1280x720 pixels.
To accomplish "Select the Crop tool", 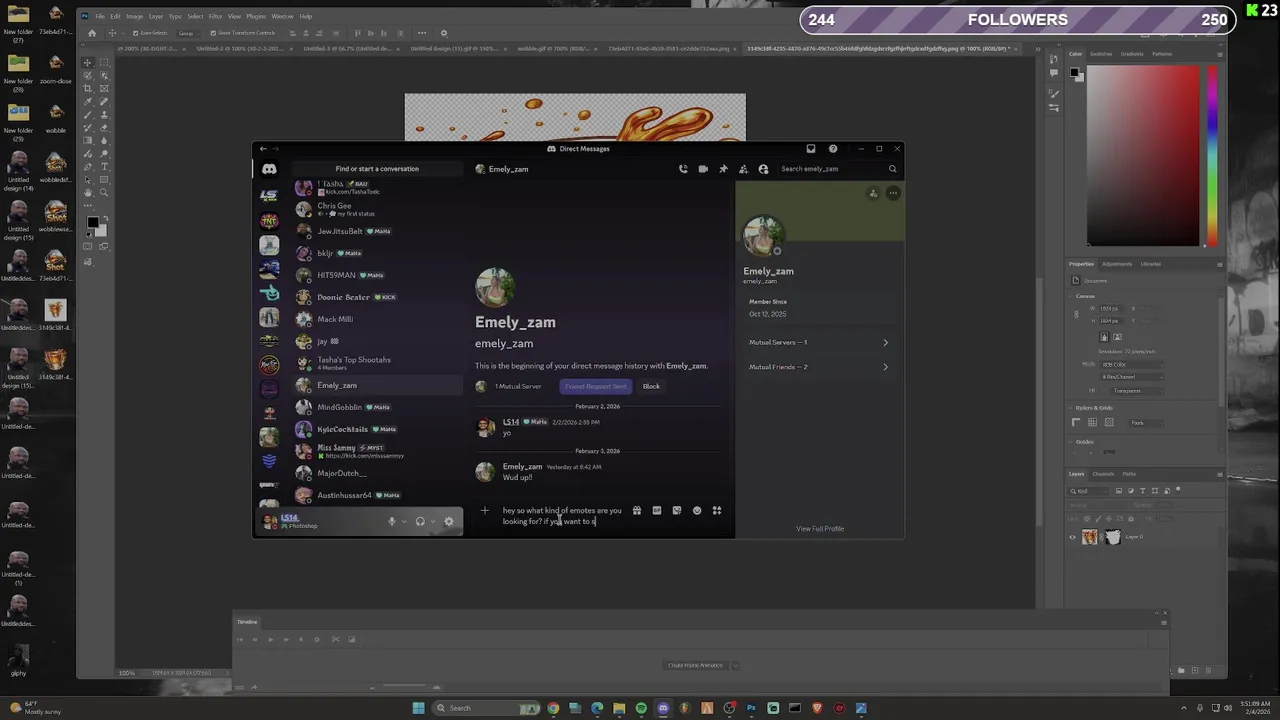I will point(88,88).
